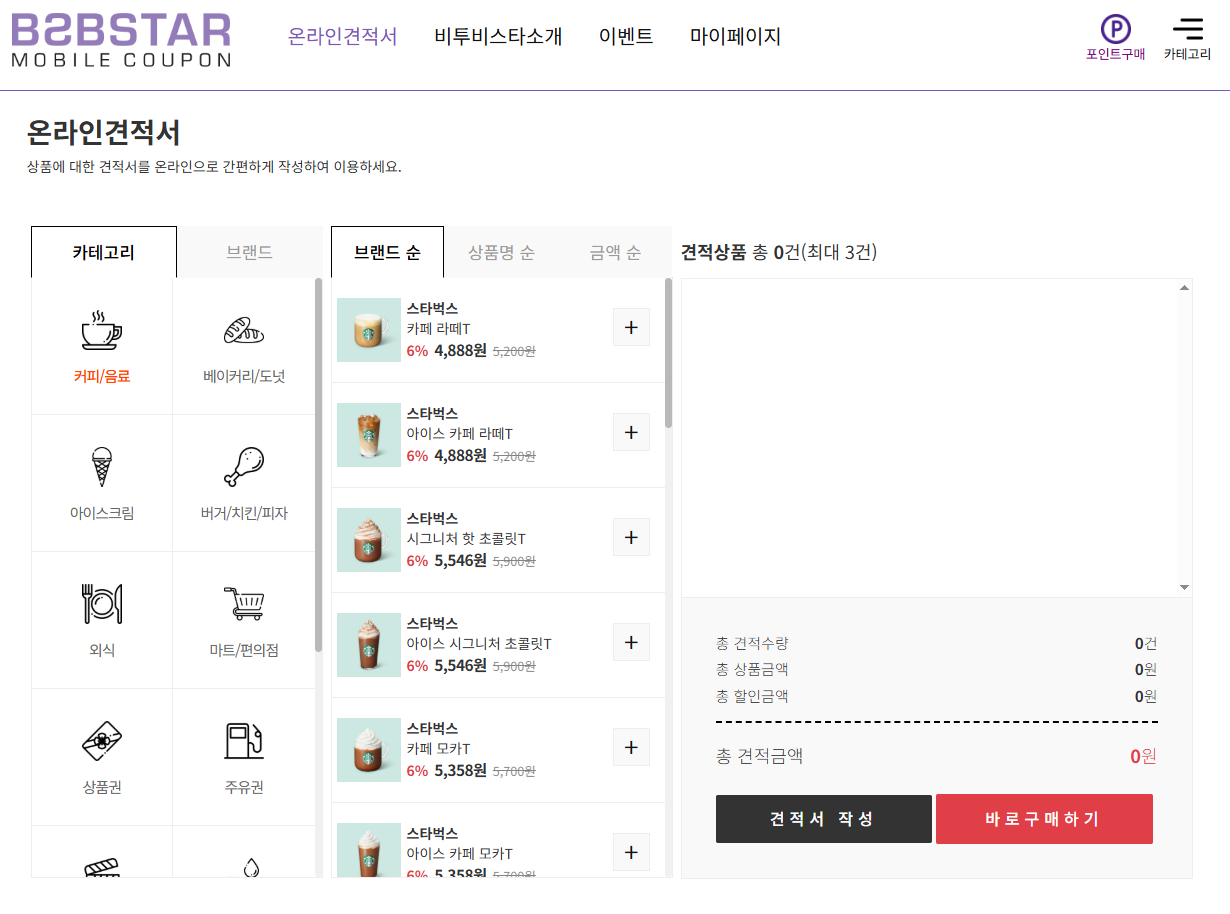This screenshot has width=1230, height=914.
Task: Choose the 주유권 gas pump icon
Action: (244, 741)
